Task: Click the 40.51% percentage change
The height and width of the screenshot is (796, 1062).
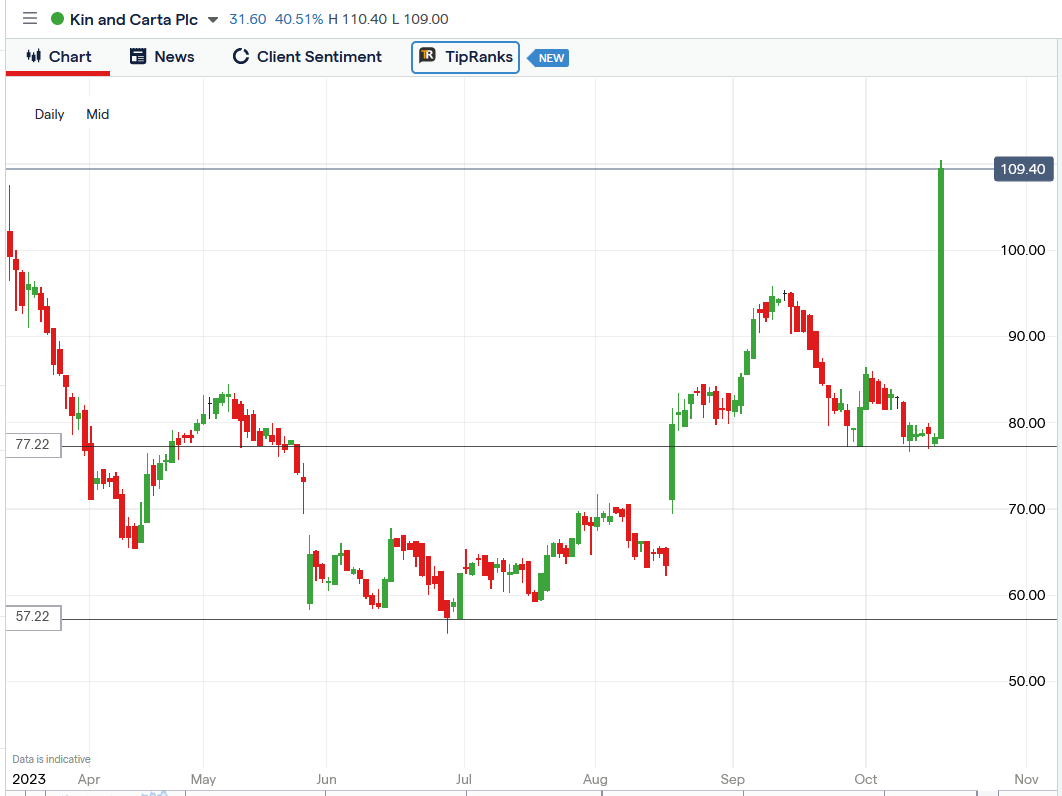Action: pos(299,19)
